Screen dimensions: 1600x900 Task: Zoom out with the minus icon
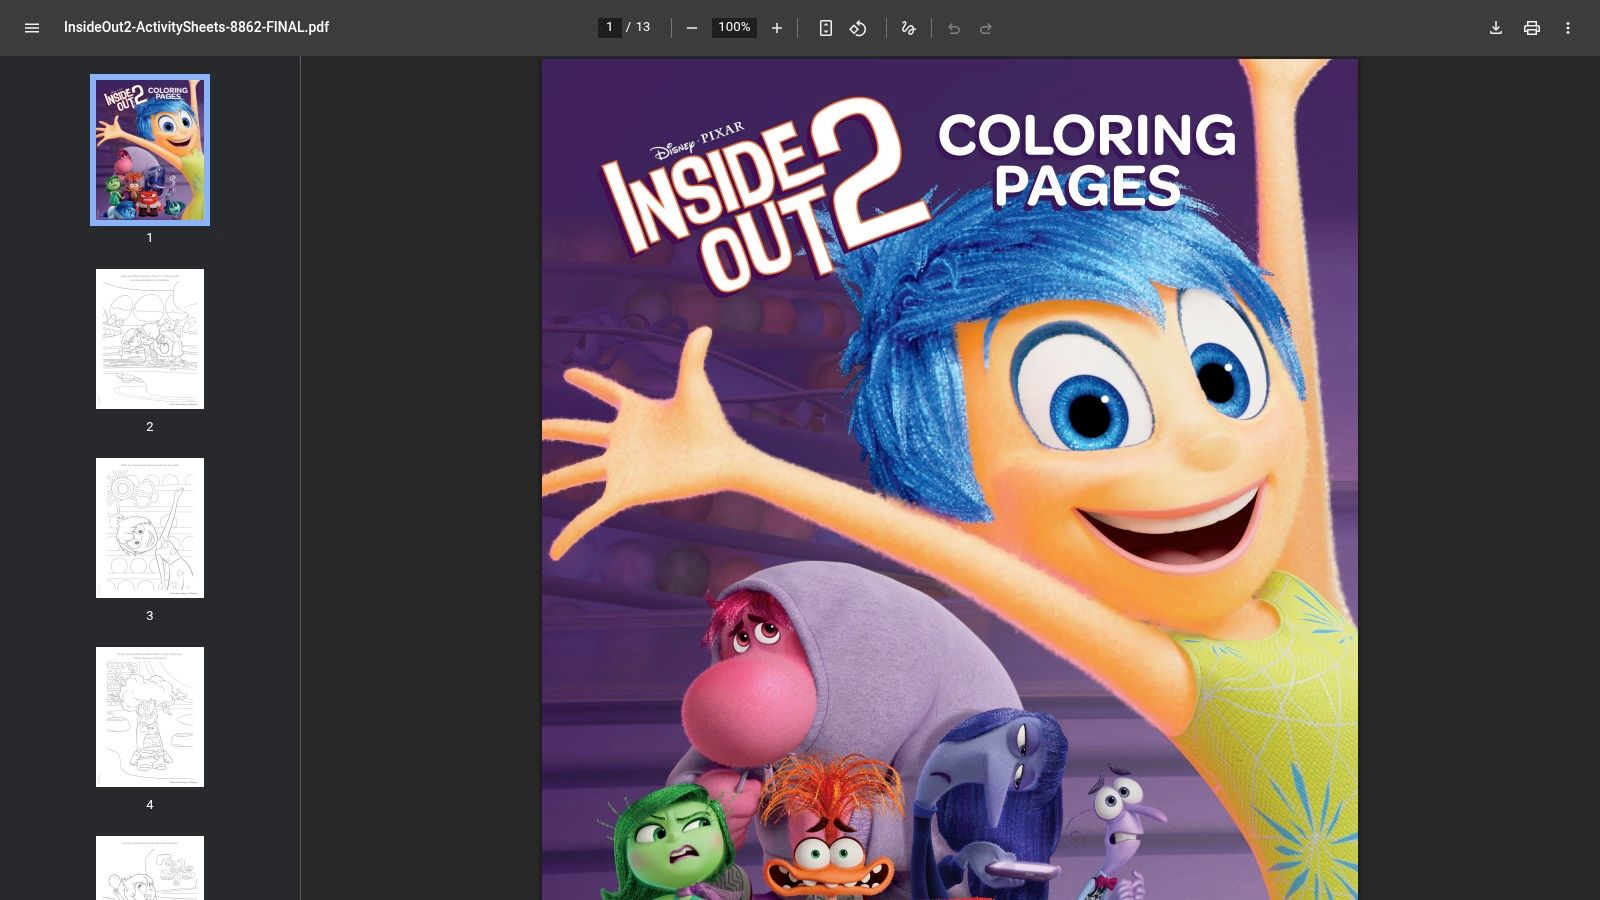[x=691, y=28]
